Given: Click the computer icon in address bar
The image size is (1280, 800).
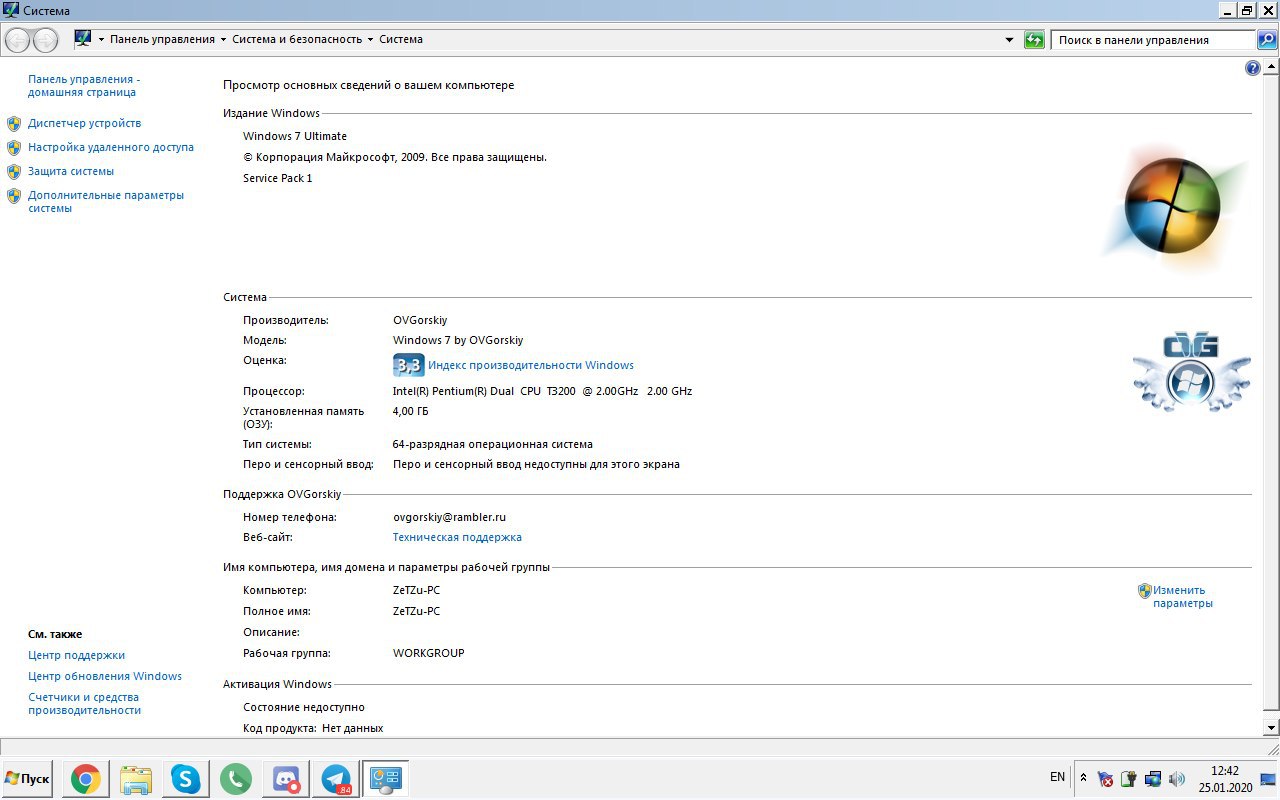Looking at the screenshot, I should (x=83, y=39).
